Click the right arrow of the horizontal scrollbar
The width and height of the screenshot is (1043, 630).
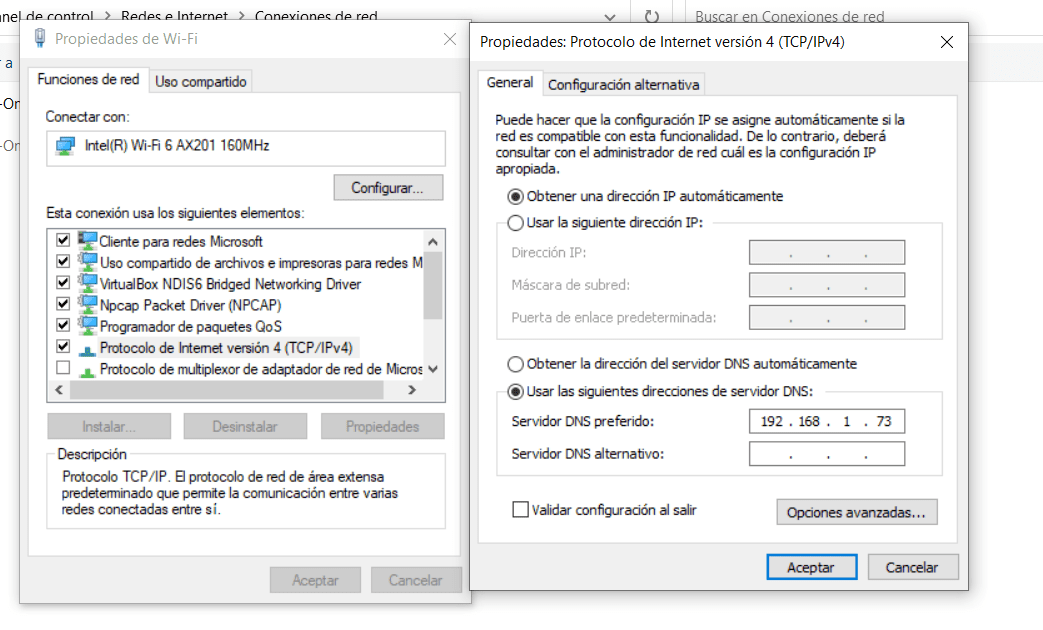point(412,390)
